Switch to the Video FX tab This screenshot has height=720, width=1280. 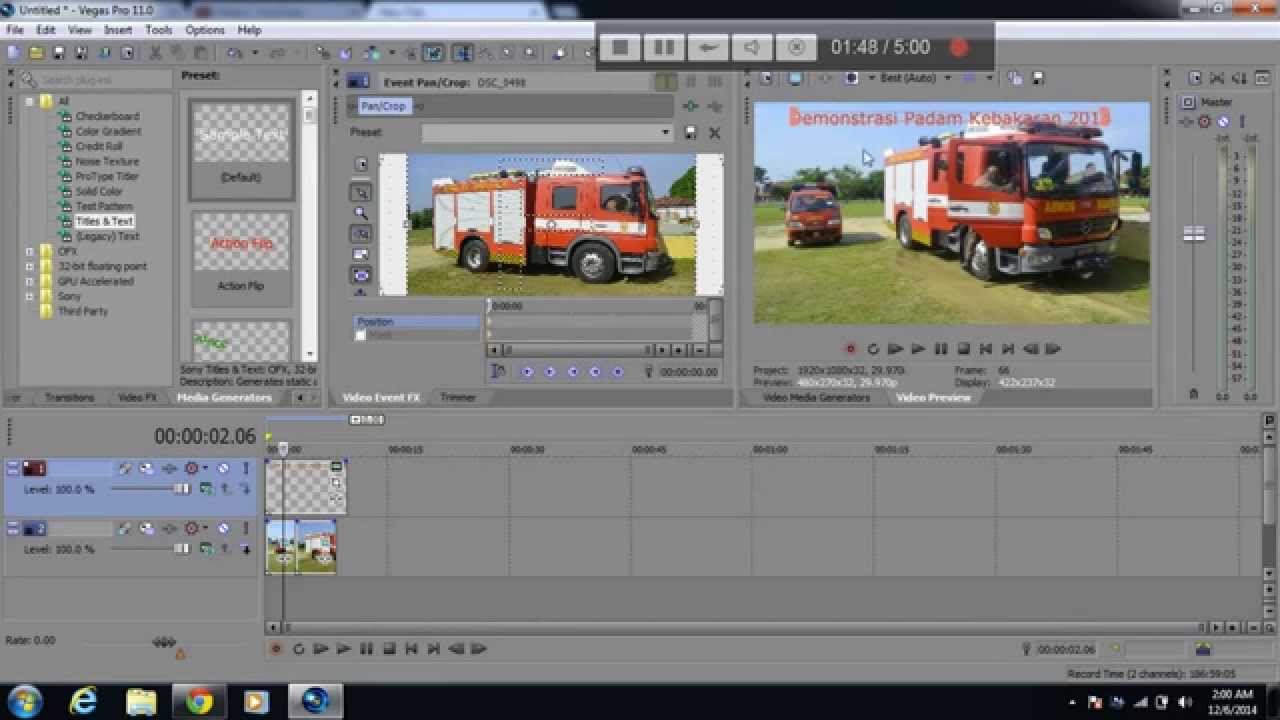[x=137, y=397]
